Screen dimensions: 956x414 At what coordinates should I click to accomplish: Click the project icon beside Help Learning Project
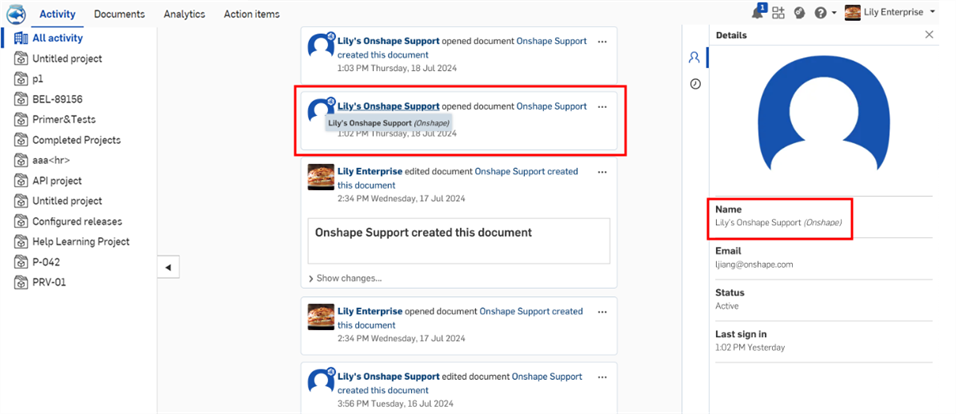21,241
